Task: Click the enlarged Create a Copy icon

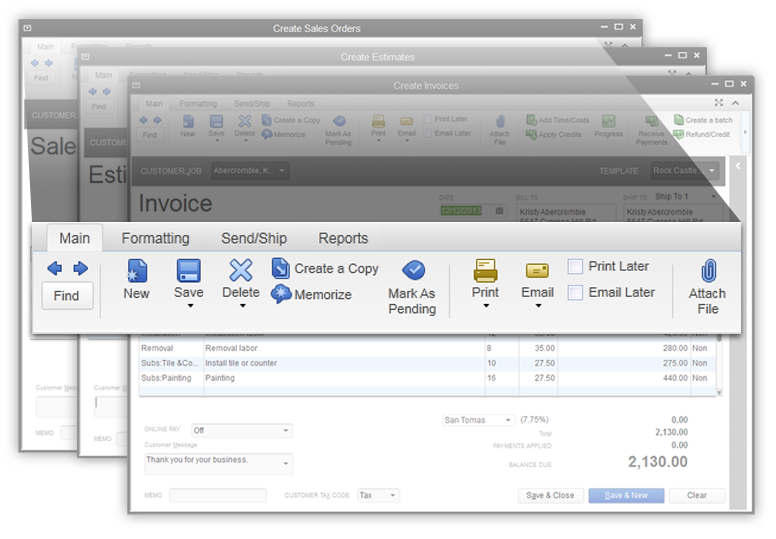Action: pyautogui.click(x=281, y=268)
